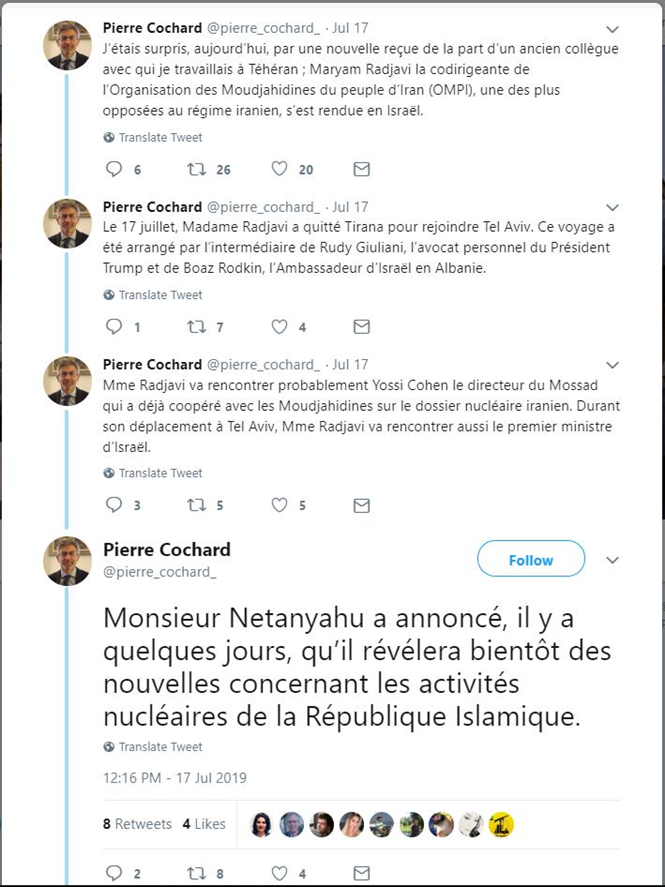Image resolution: width=665 pixels, height=887 pixels.
Task: Share the second tweet via Direct Message
Action: click(361, 327)
